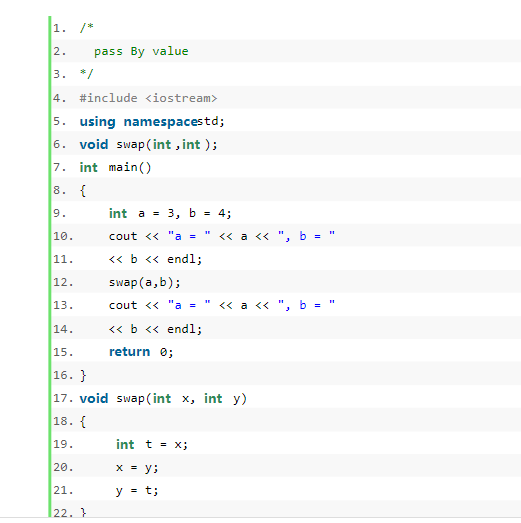Viewport: 521px width, 523px height.
Task: Click the 'return' keyword
Action: (x=129, y=352)
